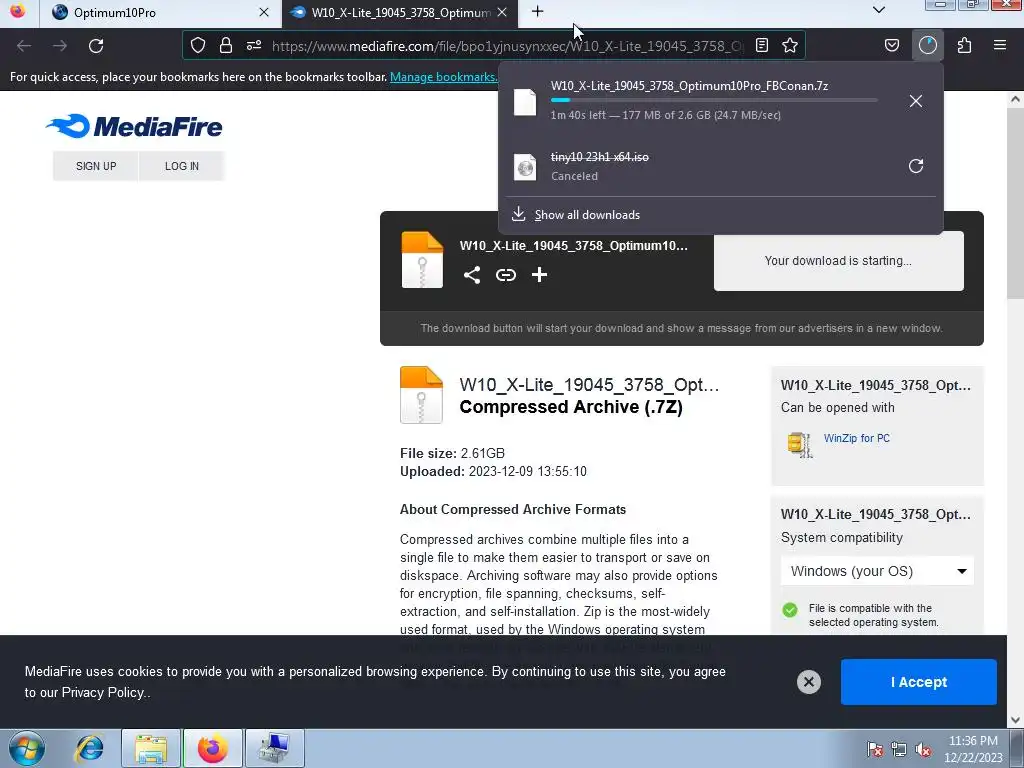
Task: Click the green compatibility checkmark icon
Action: click(x=790, y=610)
